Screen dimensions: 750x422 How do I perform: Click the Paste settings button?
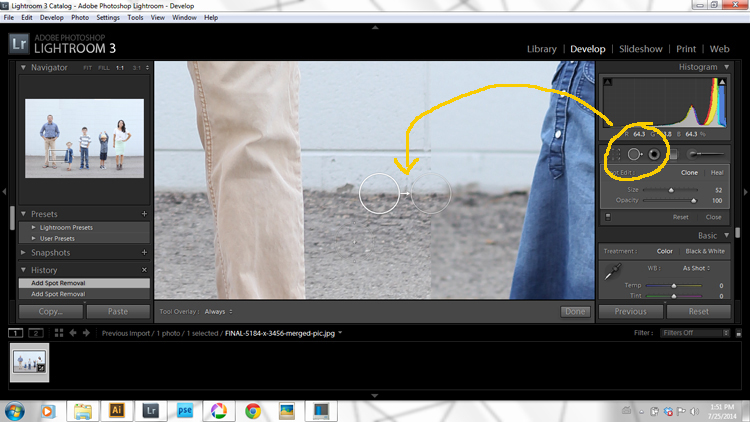click(x=118, y=311)
